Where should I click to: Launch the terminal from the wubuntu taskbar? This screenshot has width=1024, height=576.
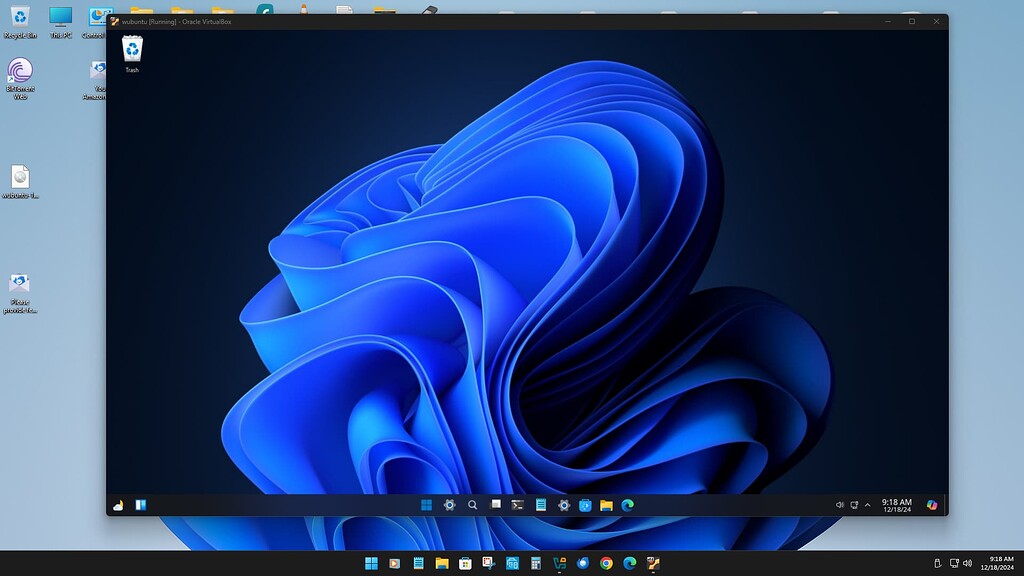pyautogui.click(x=516, y=505)
